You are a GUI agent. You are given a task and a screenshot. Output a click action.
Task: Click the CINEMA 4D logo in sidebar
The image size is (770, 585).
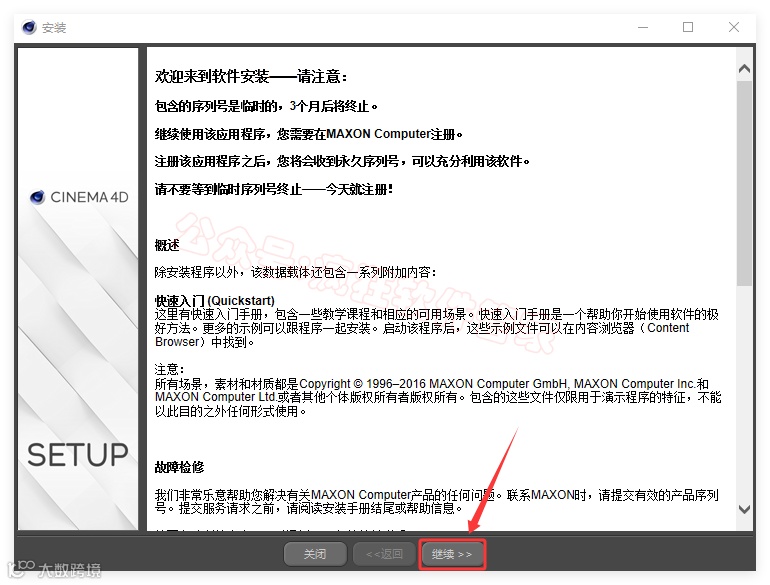coord(79,197)
